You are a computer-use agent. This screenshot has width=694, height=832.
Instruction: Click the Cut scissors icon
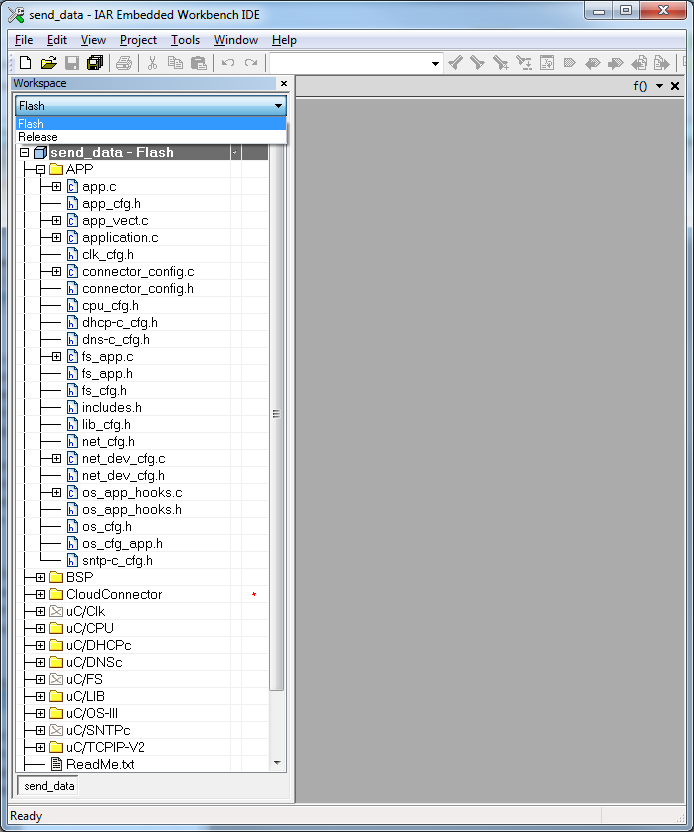[x=152, y=63]
